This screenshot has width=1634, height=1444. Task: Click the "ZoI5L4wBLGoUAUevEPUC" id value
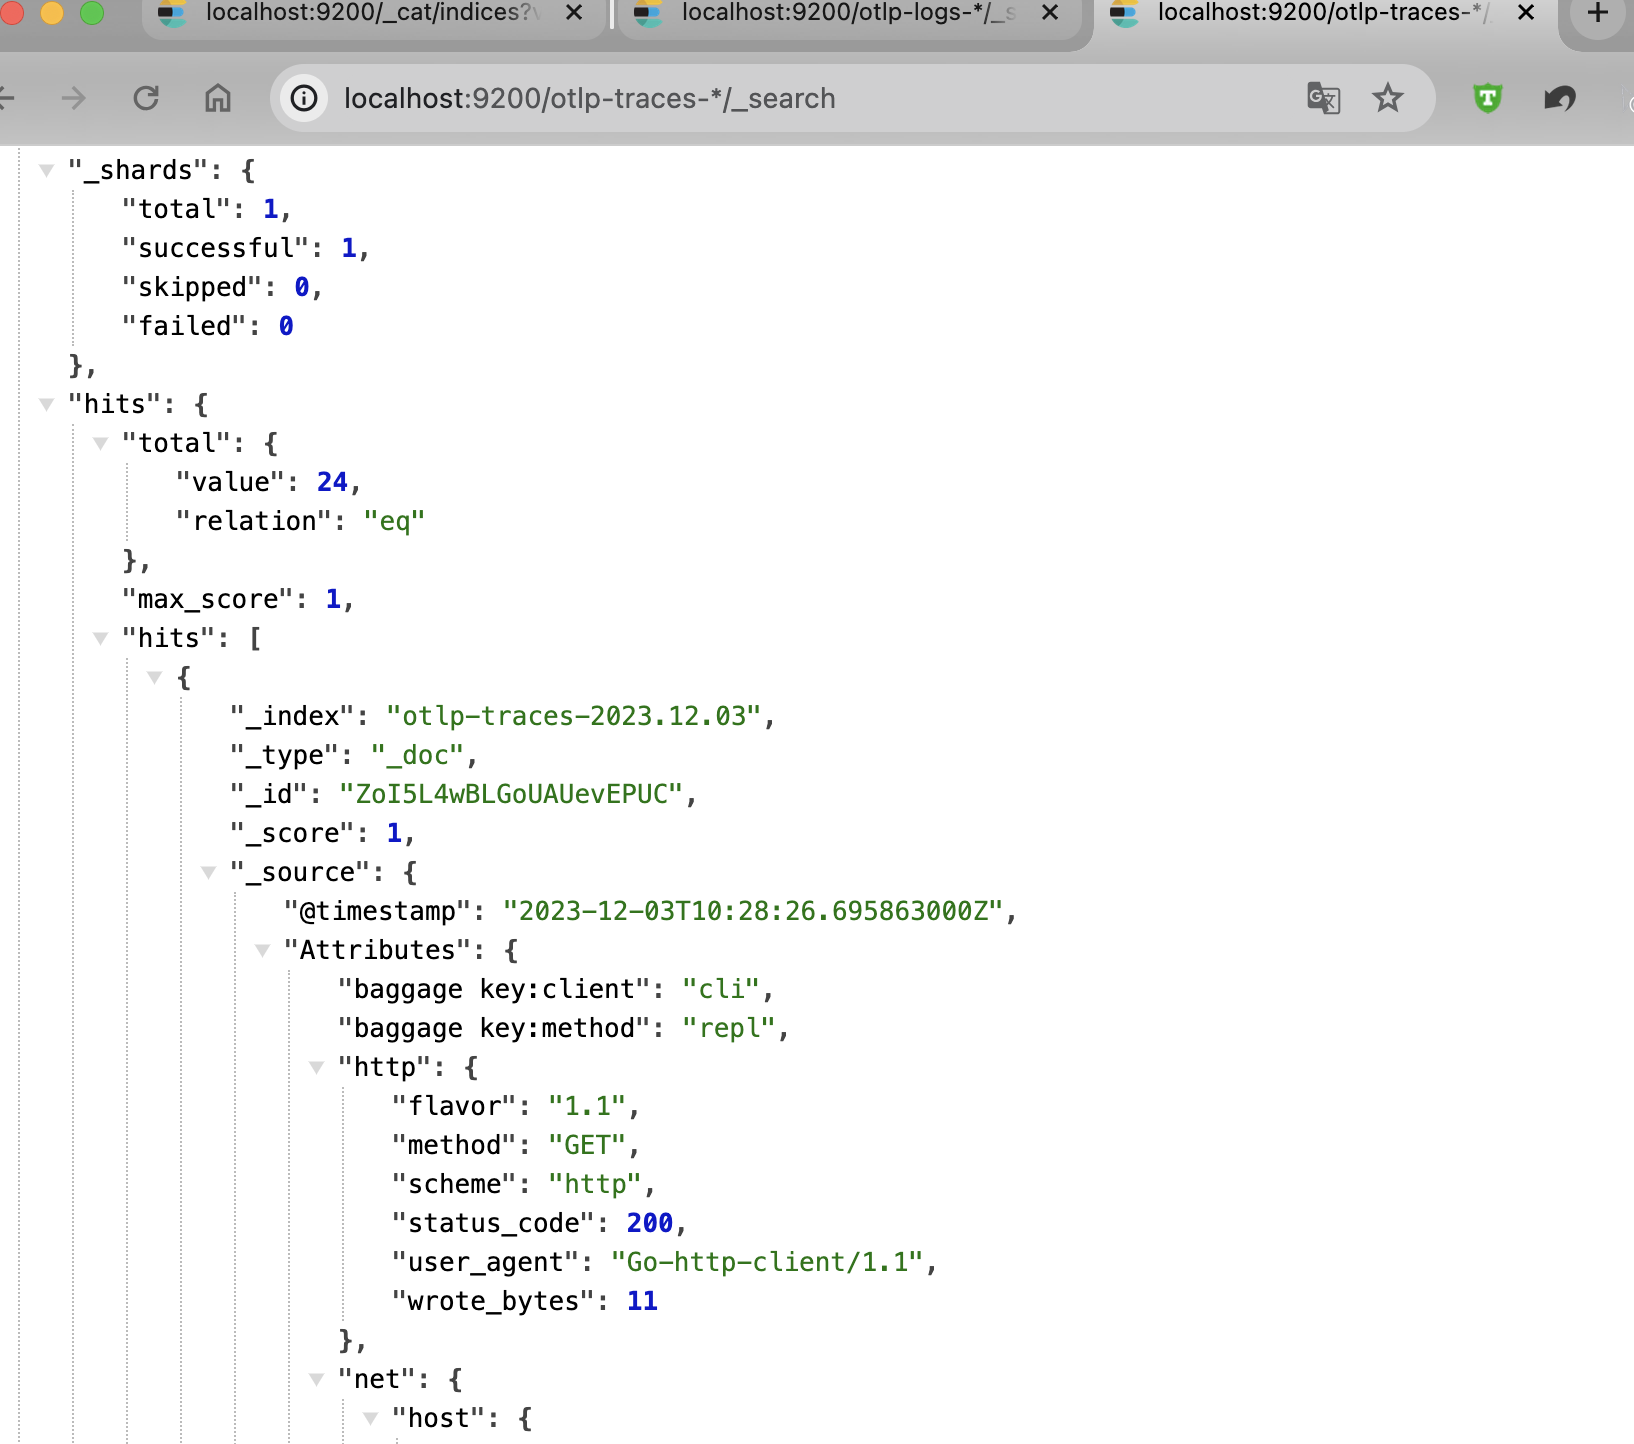[511, 794]
